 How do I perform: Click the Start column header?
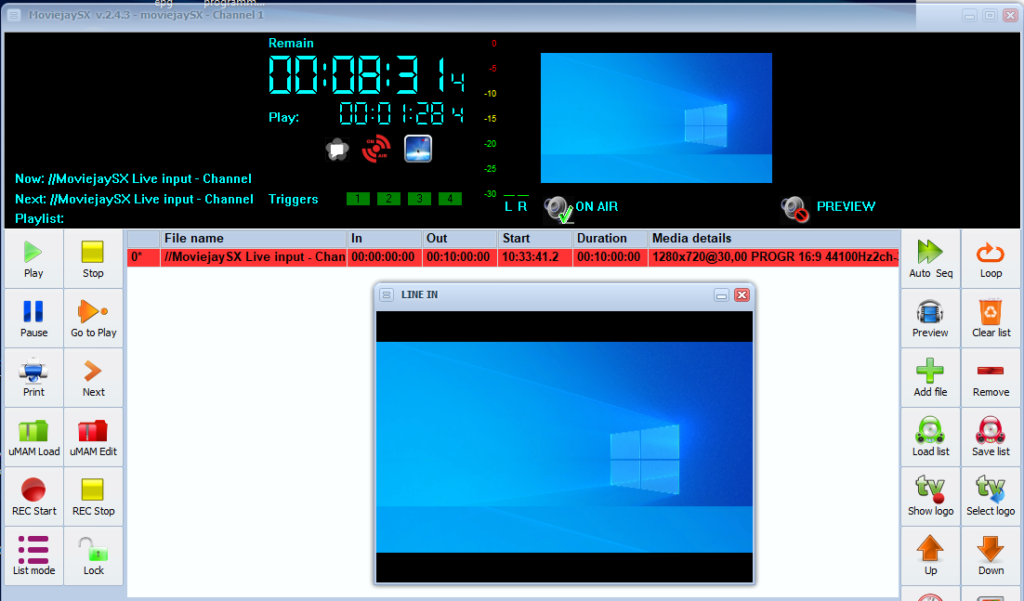[x=536, y=238]
